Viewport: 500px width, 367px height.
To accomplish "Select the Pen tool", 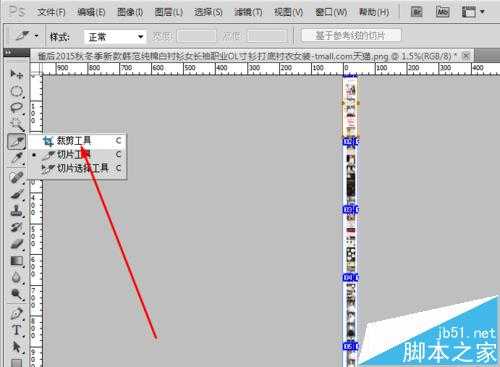I will point(16,313).
